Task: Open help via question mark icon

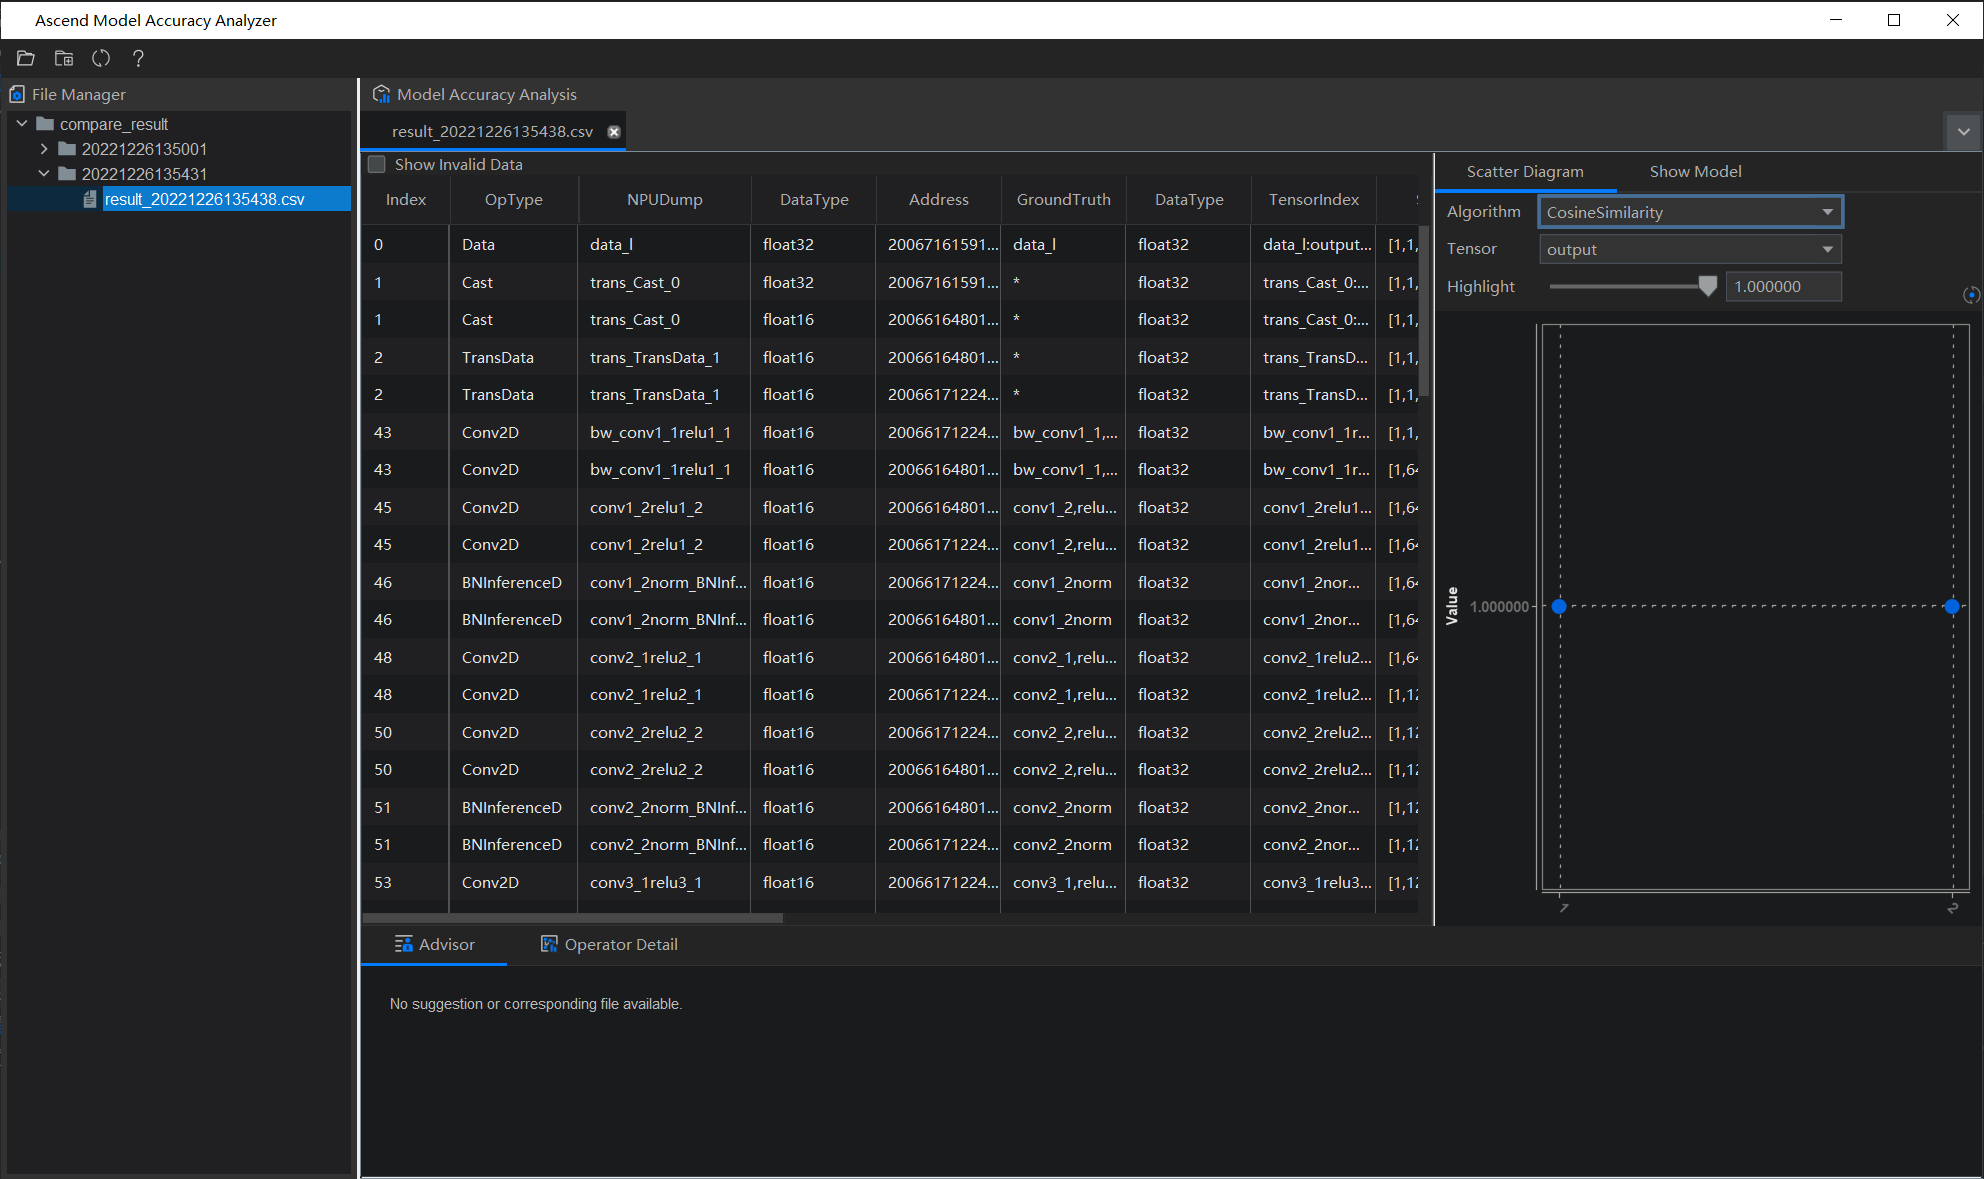Action: coord(138,59)
